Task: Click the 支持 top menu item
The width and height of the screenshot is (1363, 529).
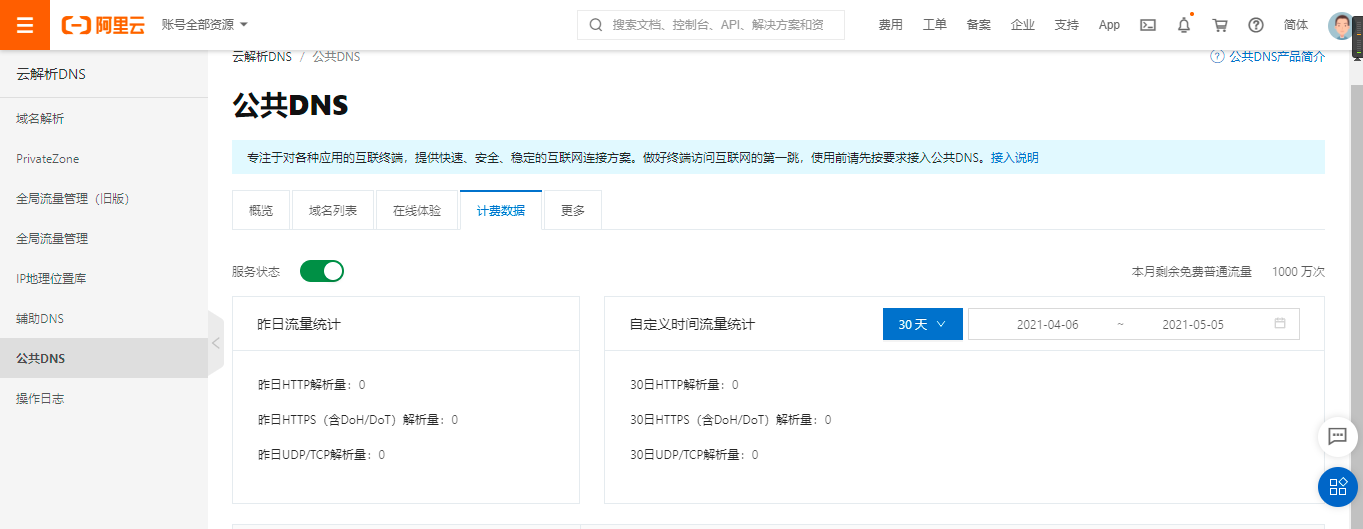Action: (1067, 25)
